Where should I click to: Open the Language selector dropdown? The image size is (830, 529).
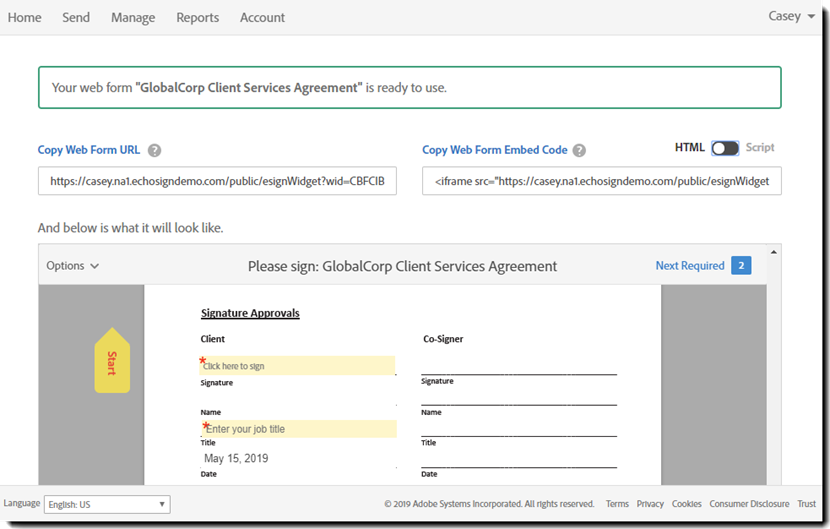click(107, 505)
